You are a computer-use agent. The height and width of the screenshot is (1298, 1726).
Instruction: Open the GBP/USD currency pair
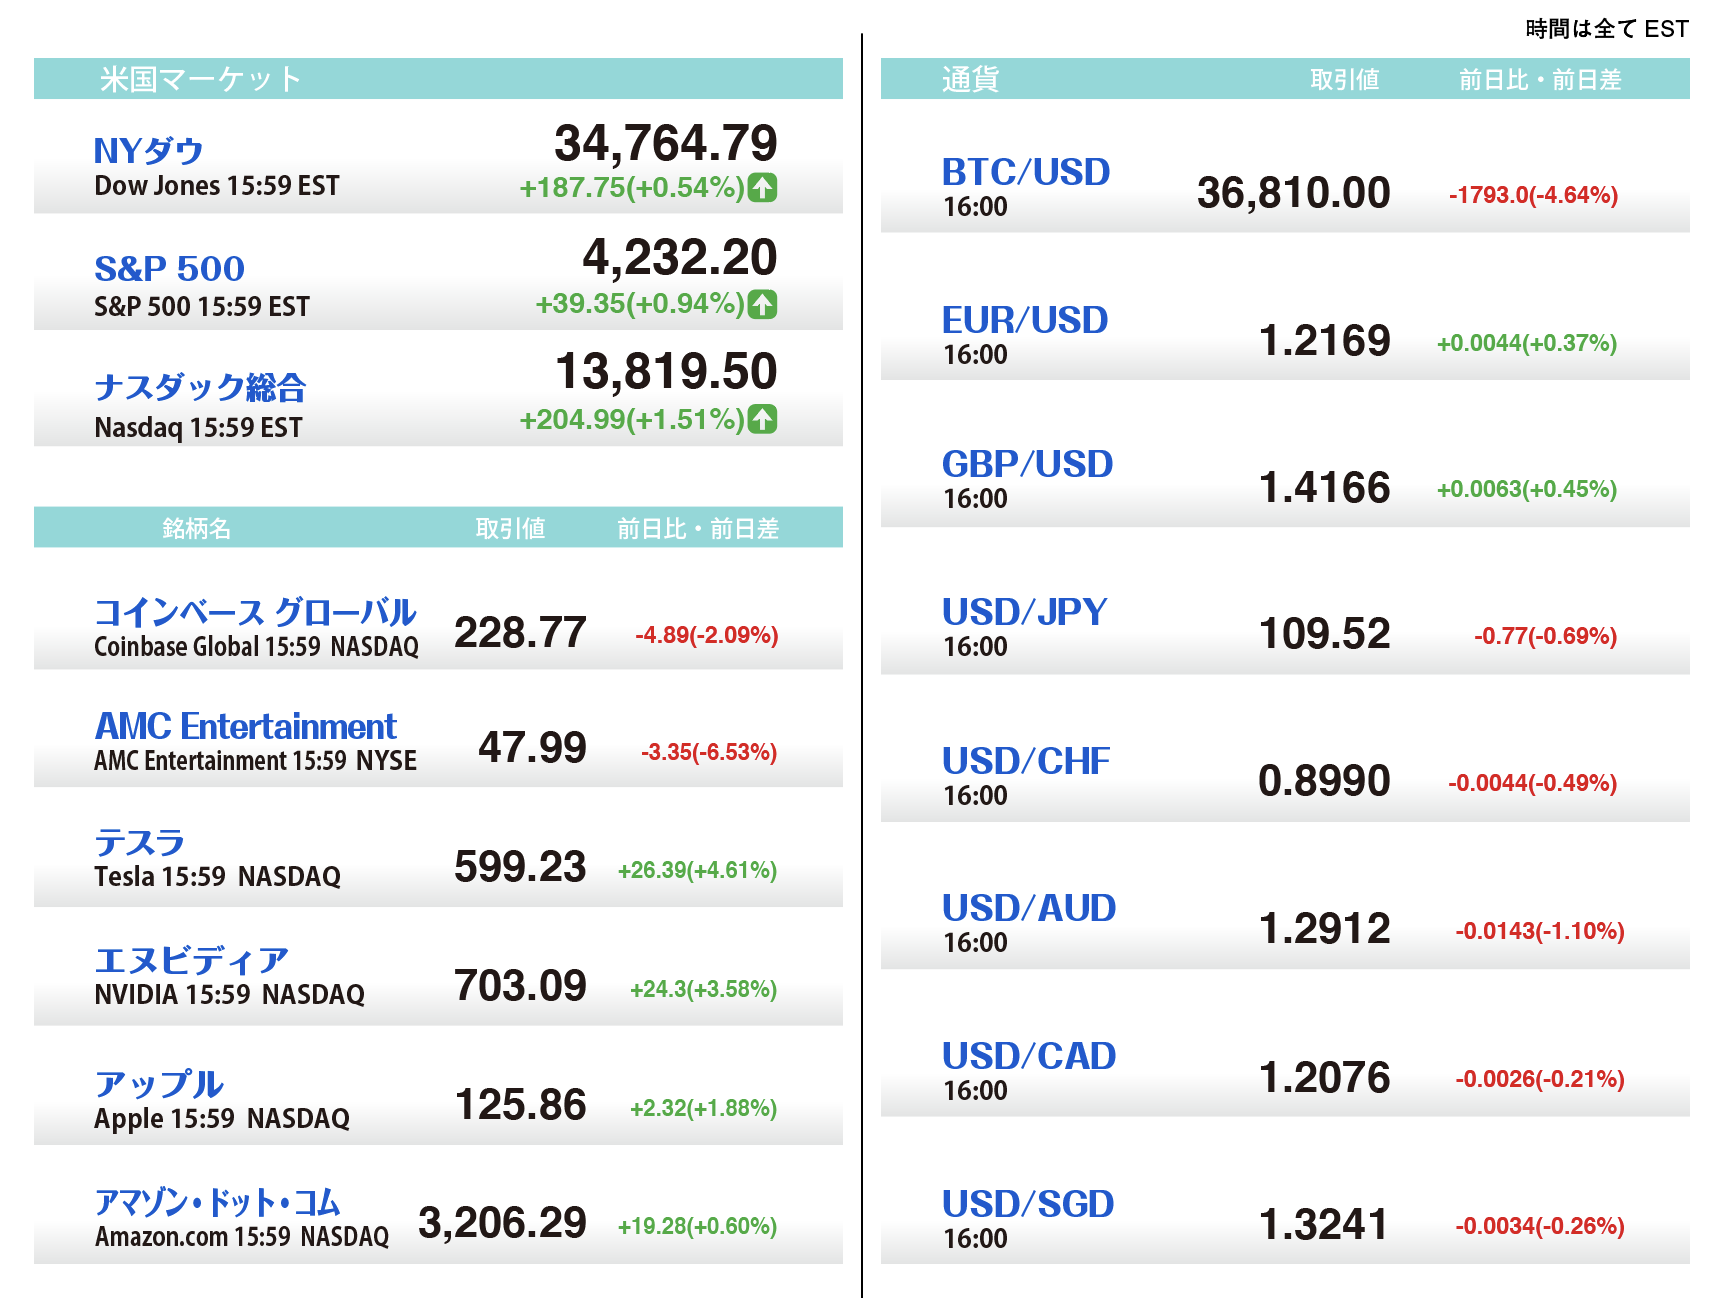coord(1026,464)
